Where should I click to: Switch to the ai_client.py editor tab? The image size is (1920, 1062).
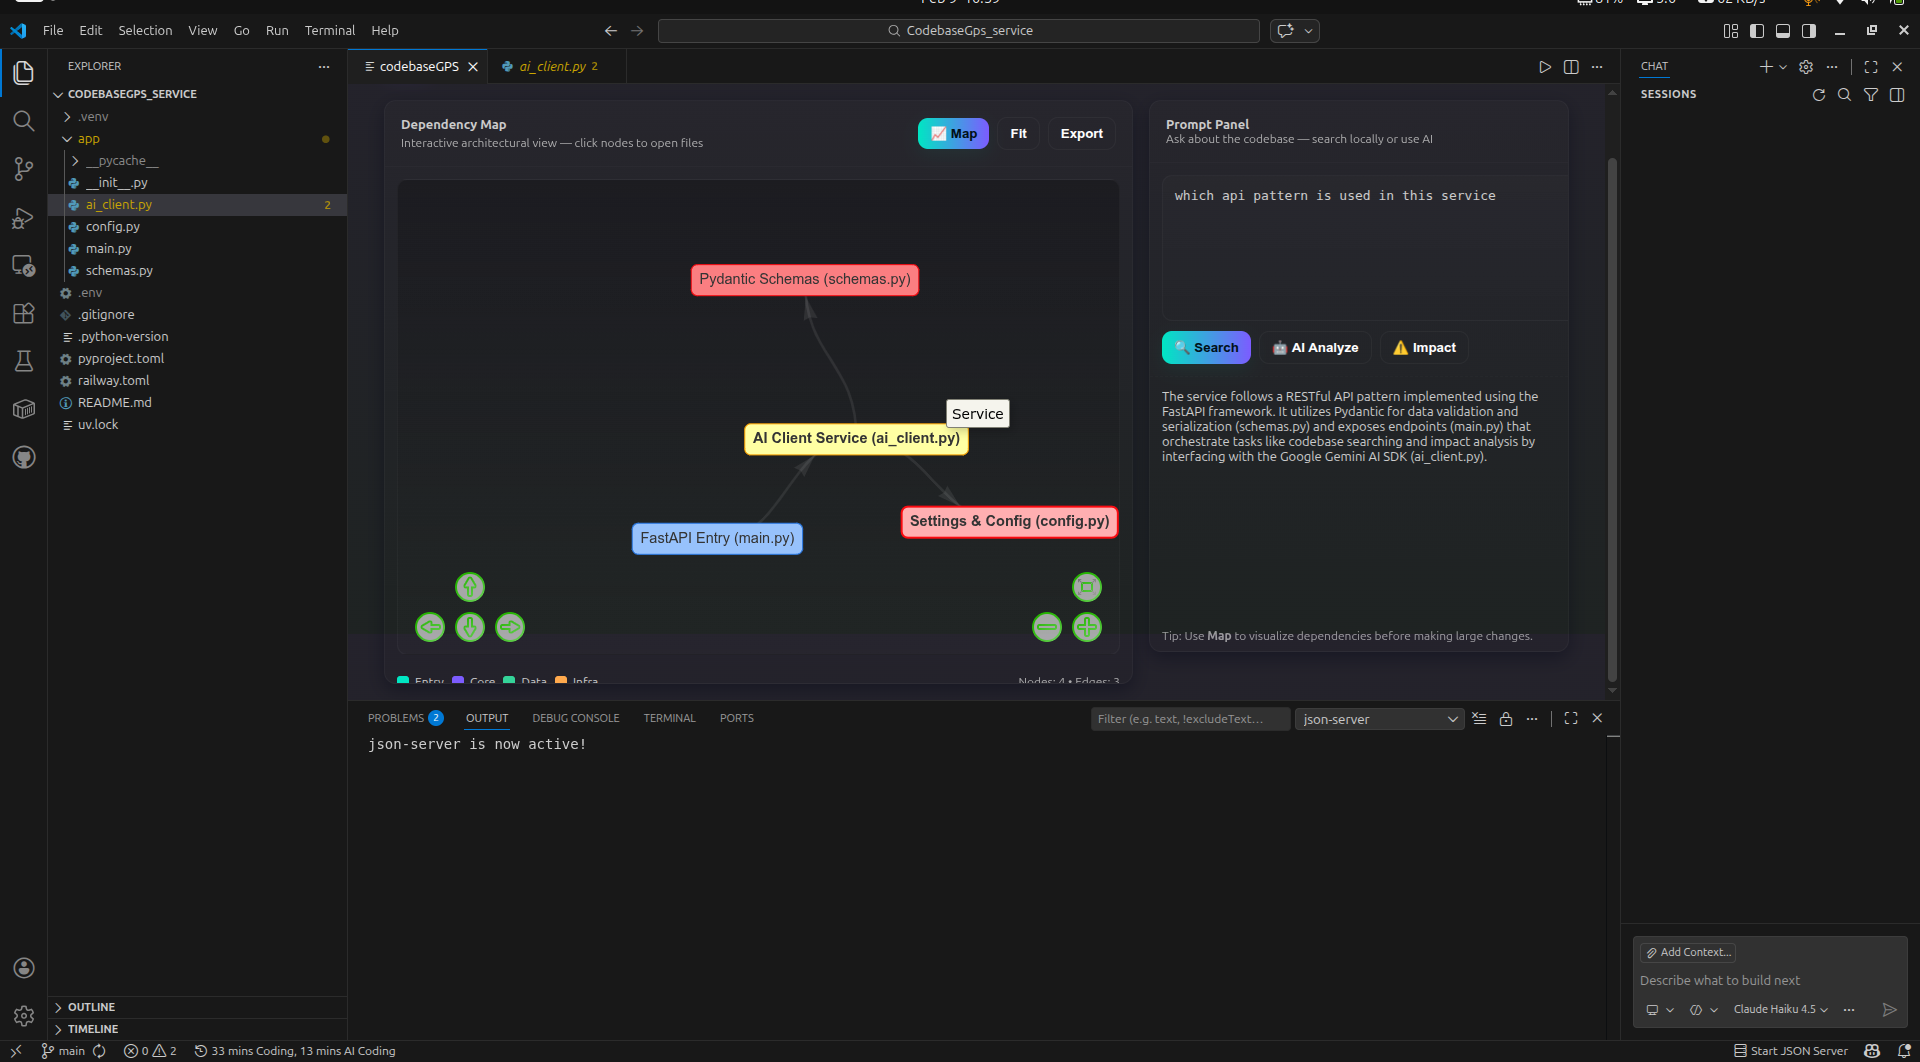click(x=558, y=67)
